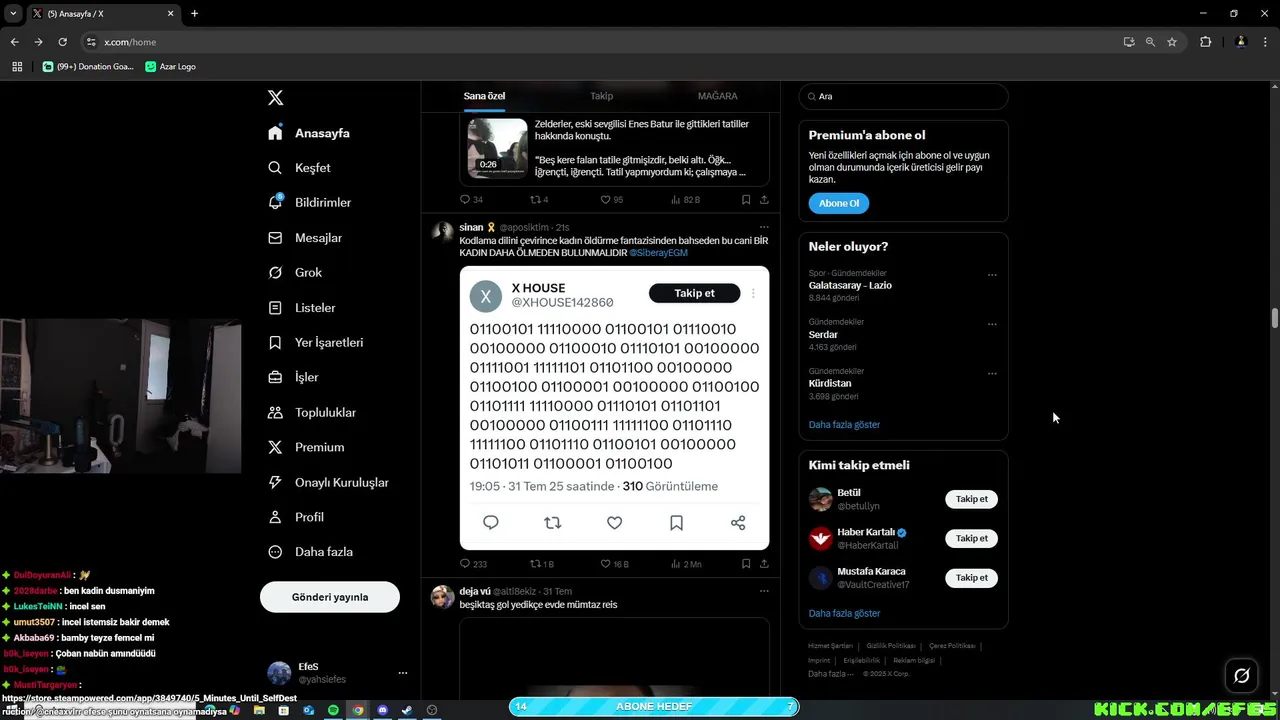This screenshot has height=720, width=1280.
Task: Open the Grok floating button
Action: pos(1242,676)
